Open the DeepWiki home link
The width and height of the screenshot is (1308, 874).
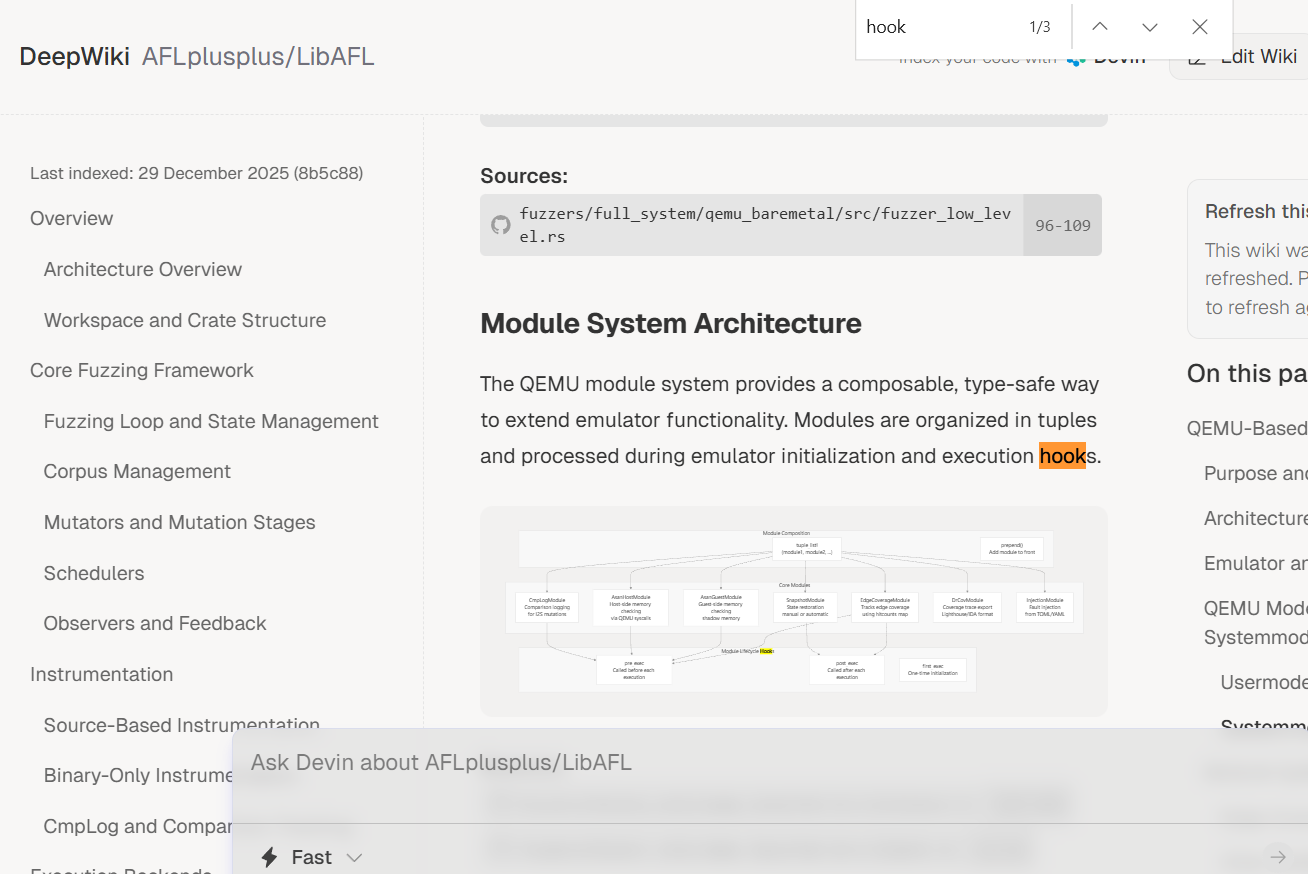74,56
